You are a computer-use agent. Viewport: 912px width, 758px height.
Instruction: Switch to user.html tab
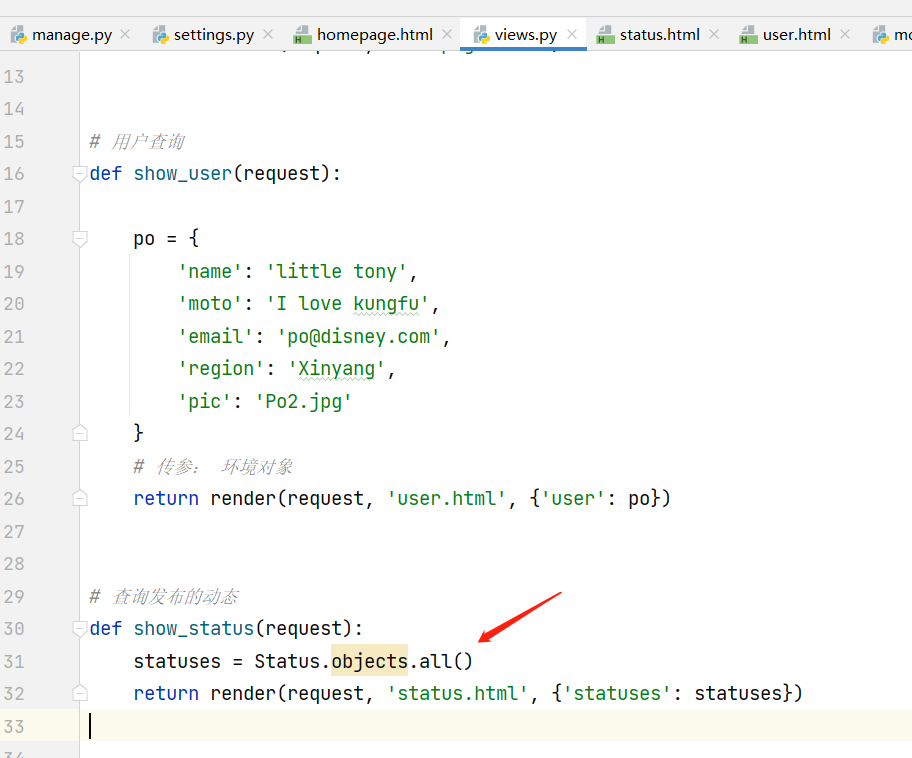[x=795, y=35]
